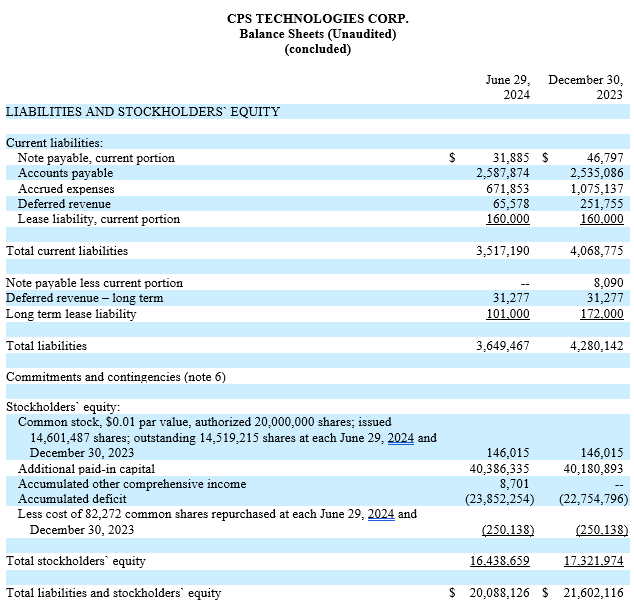Click deferred revenue value 65,578
Image resolution: width=634 pixels, height=607 pixels.
(511, 204)
